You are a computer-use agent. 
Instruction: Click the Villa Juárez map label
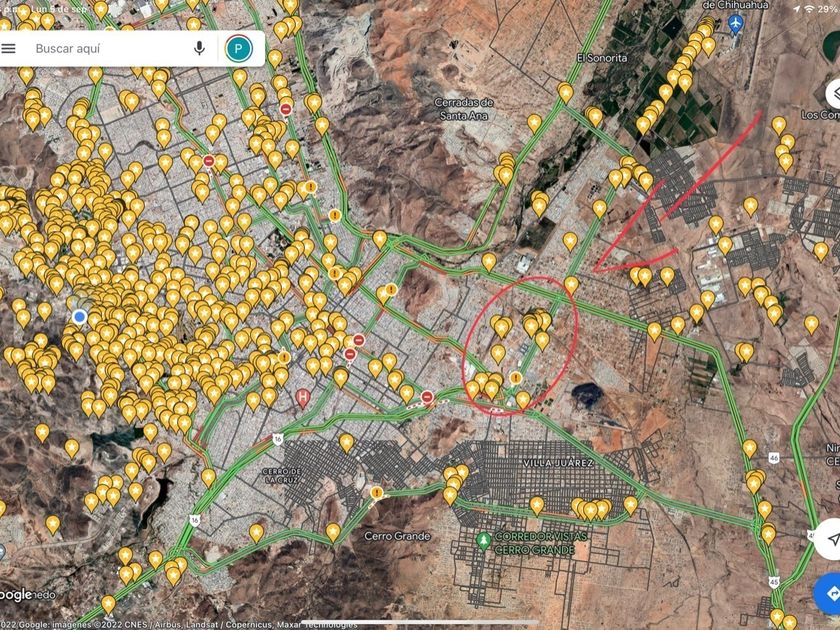[x=557, y=463]
